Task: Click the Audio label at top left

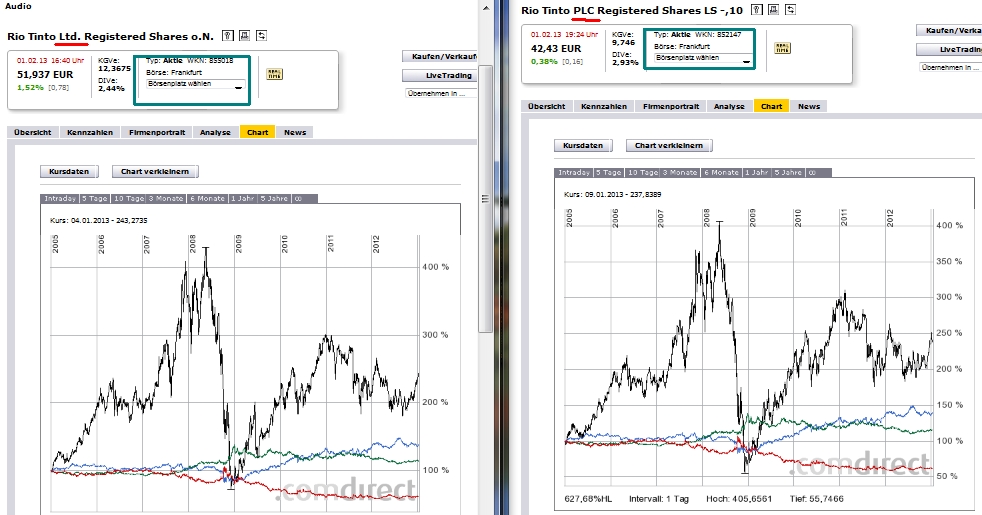Action: click(18, 6)
